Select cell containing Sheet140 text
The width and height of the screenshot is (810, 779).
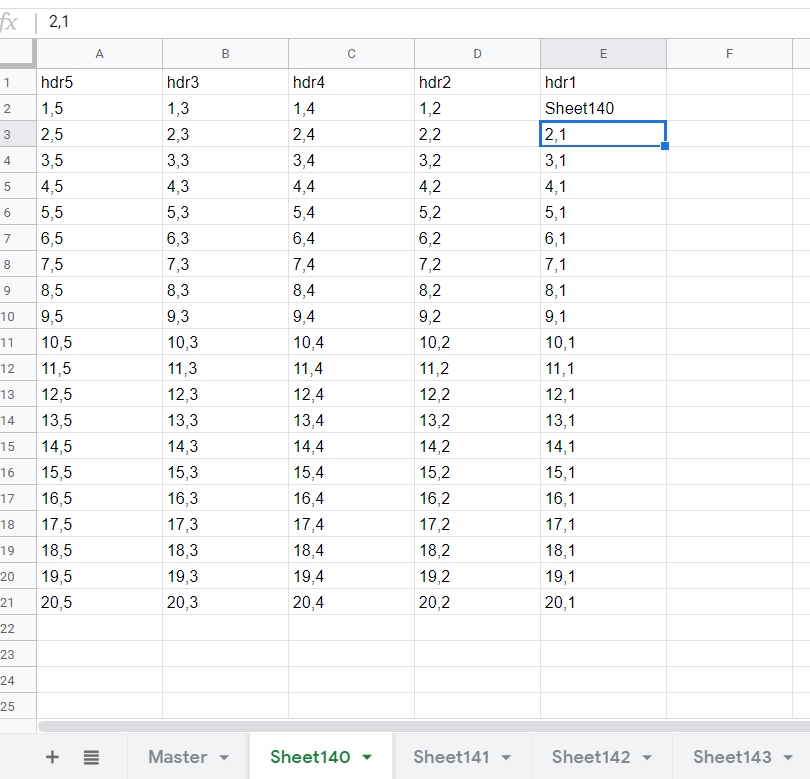pos(603,108)
